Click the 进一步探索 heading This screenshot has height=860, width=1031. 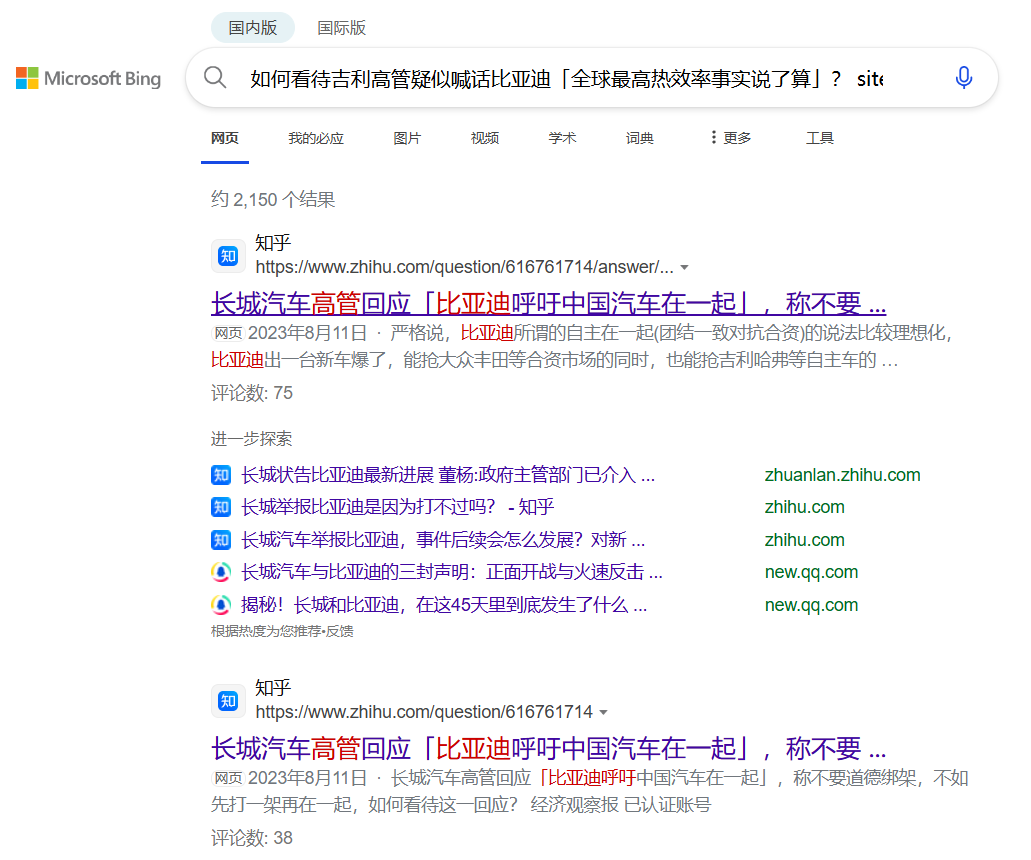(251, 439)
